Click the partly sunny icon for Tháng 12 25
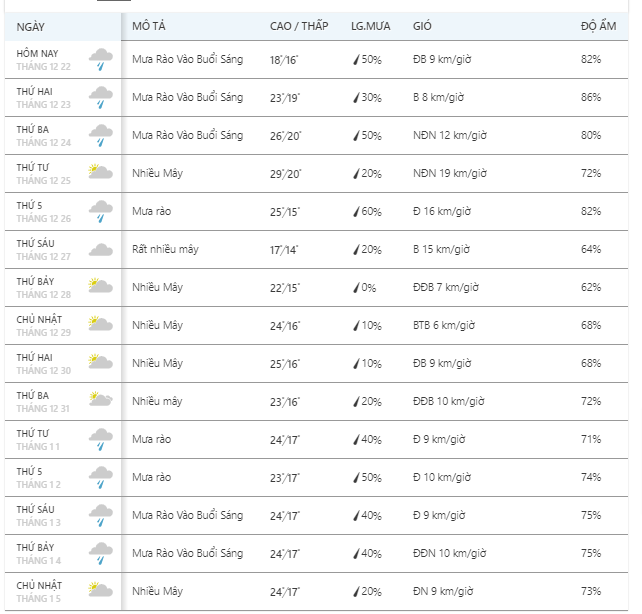Screen dimensions: 642x614 coord(100,173)
